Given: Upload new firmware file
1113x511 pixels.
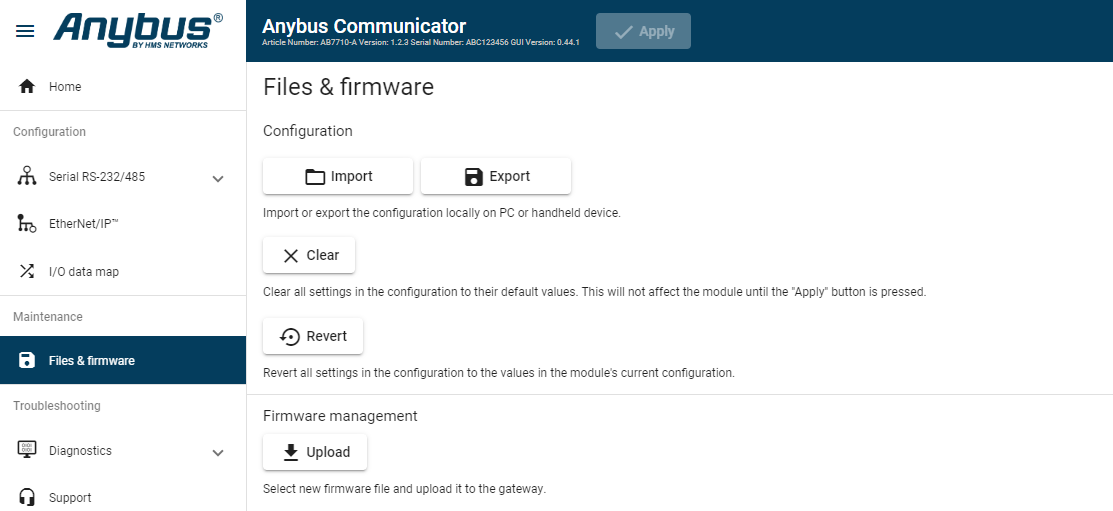Looking at the screenshot, I should pos(315,452).
